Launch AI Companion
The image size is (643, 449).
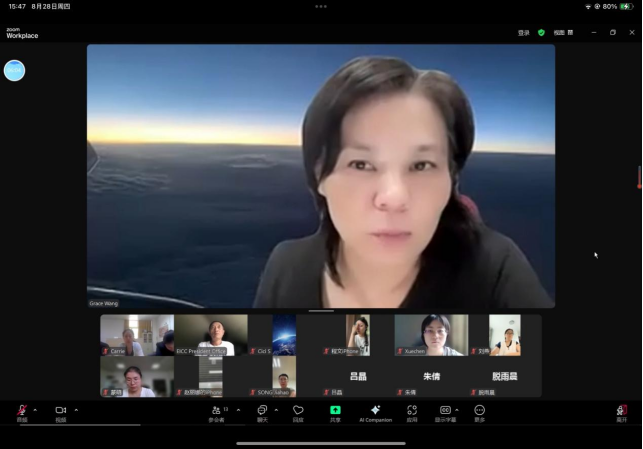click(375, 411)
